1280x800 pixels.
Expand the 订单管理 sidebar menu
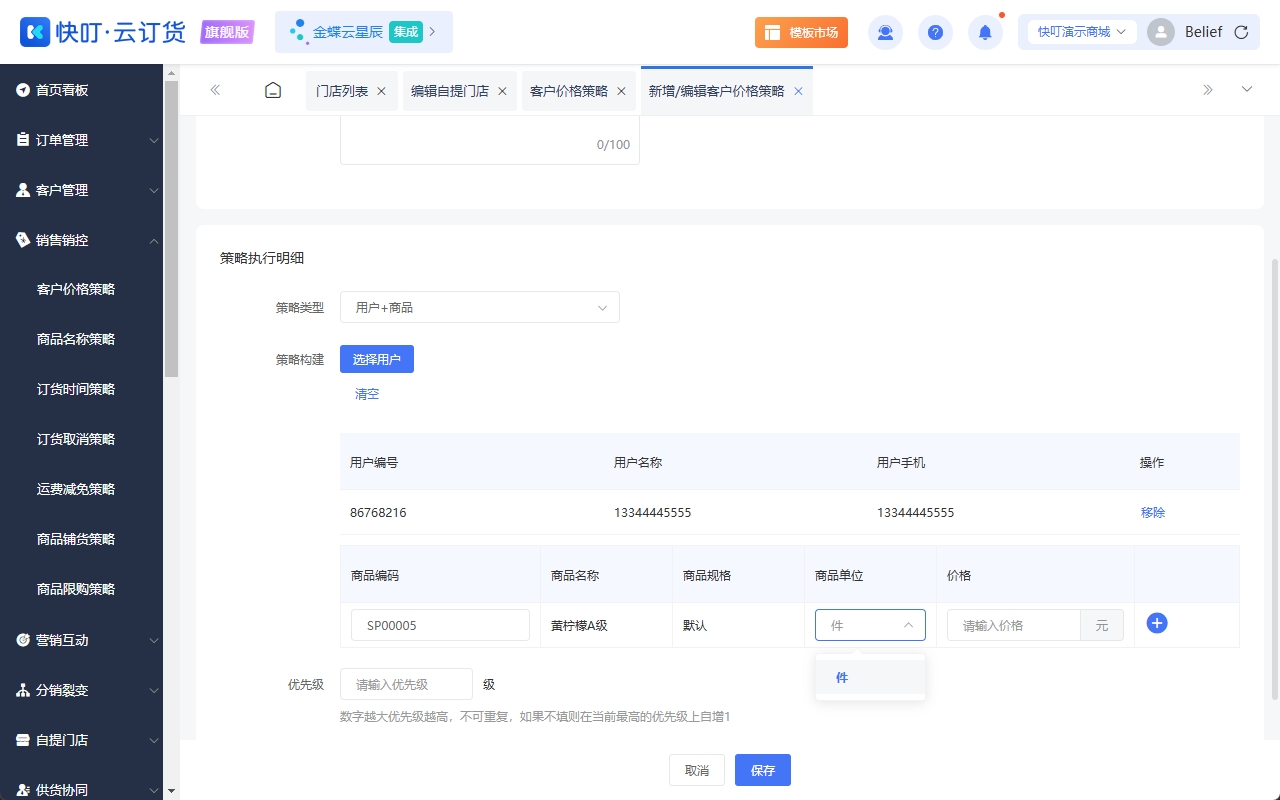pos(81,140)
